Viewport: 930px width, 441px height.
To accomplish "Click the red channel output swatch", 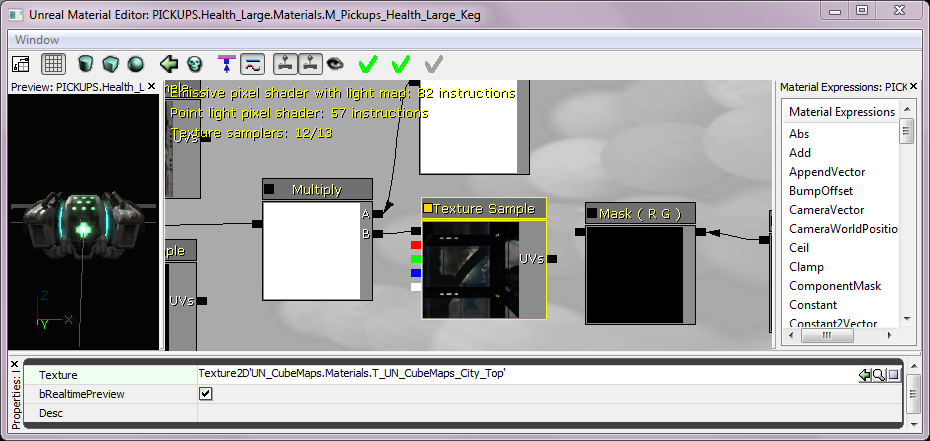I will pyautogui.click(x=416, y=244).
